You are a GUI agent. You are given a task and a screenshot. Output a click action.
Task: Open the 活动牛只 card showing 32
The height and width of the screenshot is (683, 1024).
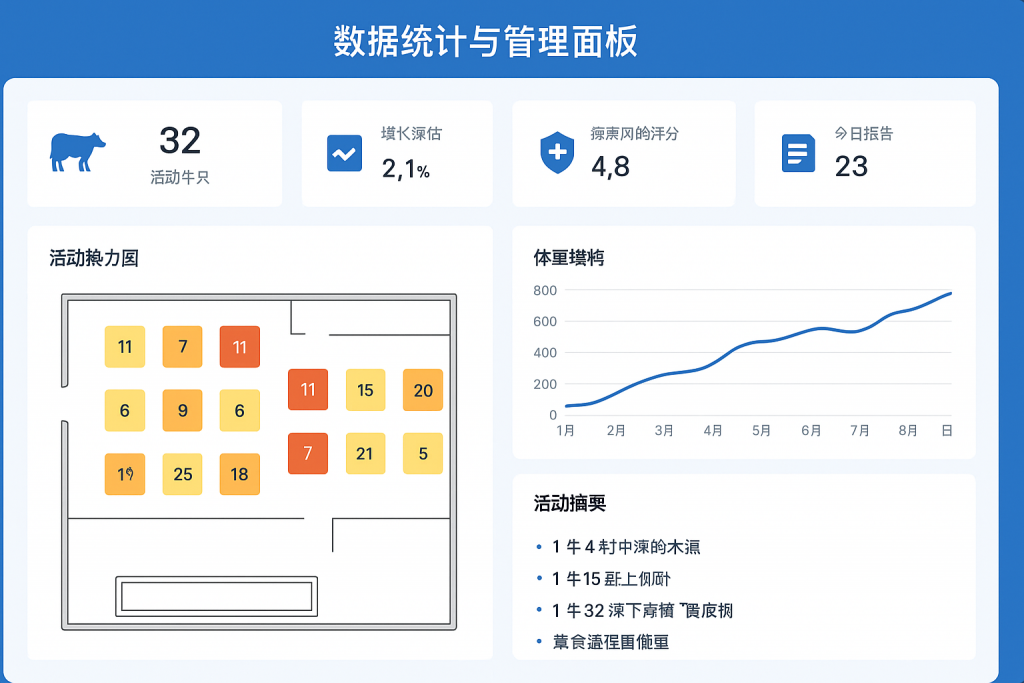[154, 153]
